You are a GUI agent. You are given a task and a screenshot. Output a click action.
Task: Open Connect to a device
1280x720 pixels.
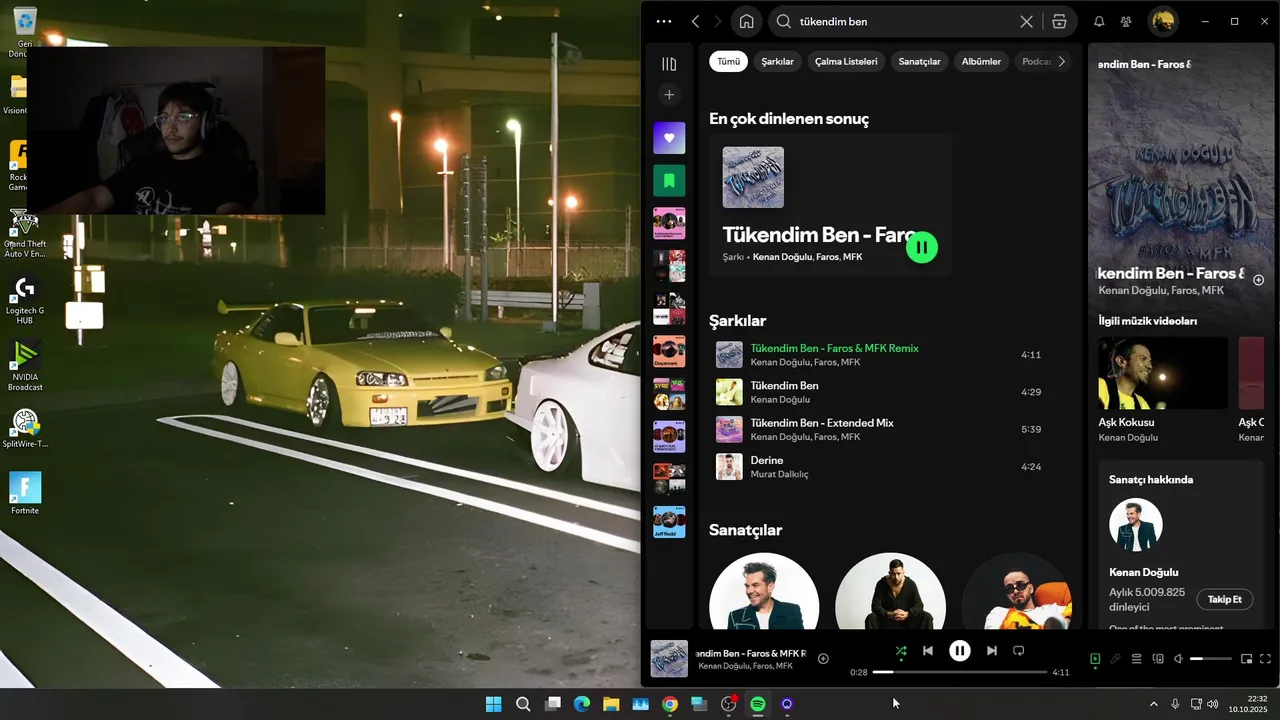point(1158,659)
